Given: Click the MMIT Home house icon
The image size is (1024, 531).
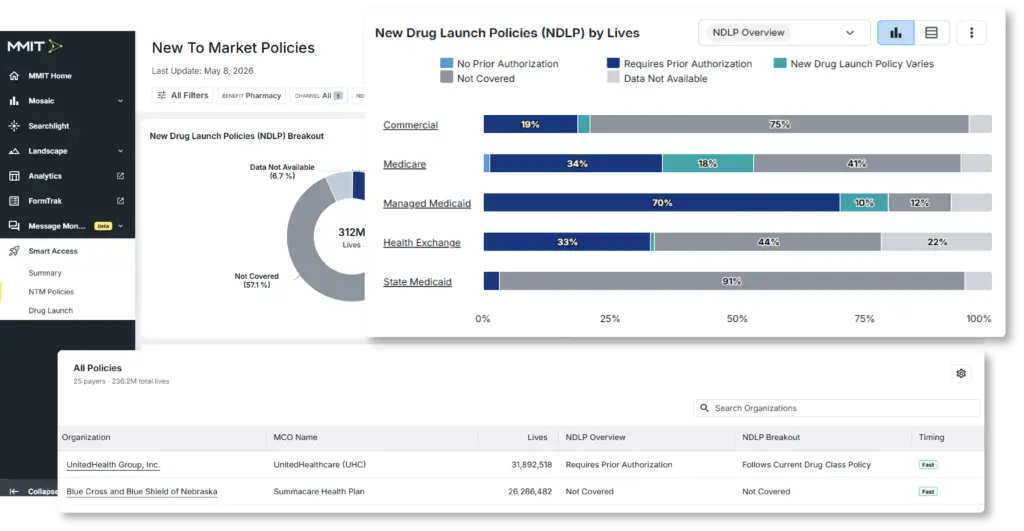Looking at the screenshot, I should click(14, 76).
